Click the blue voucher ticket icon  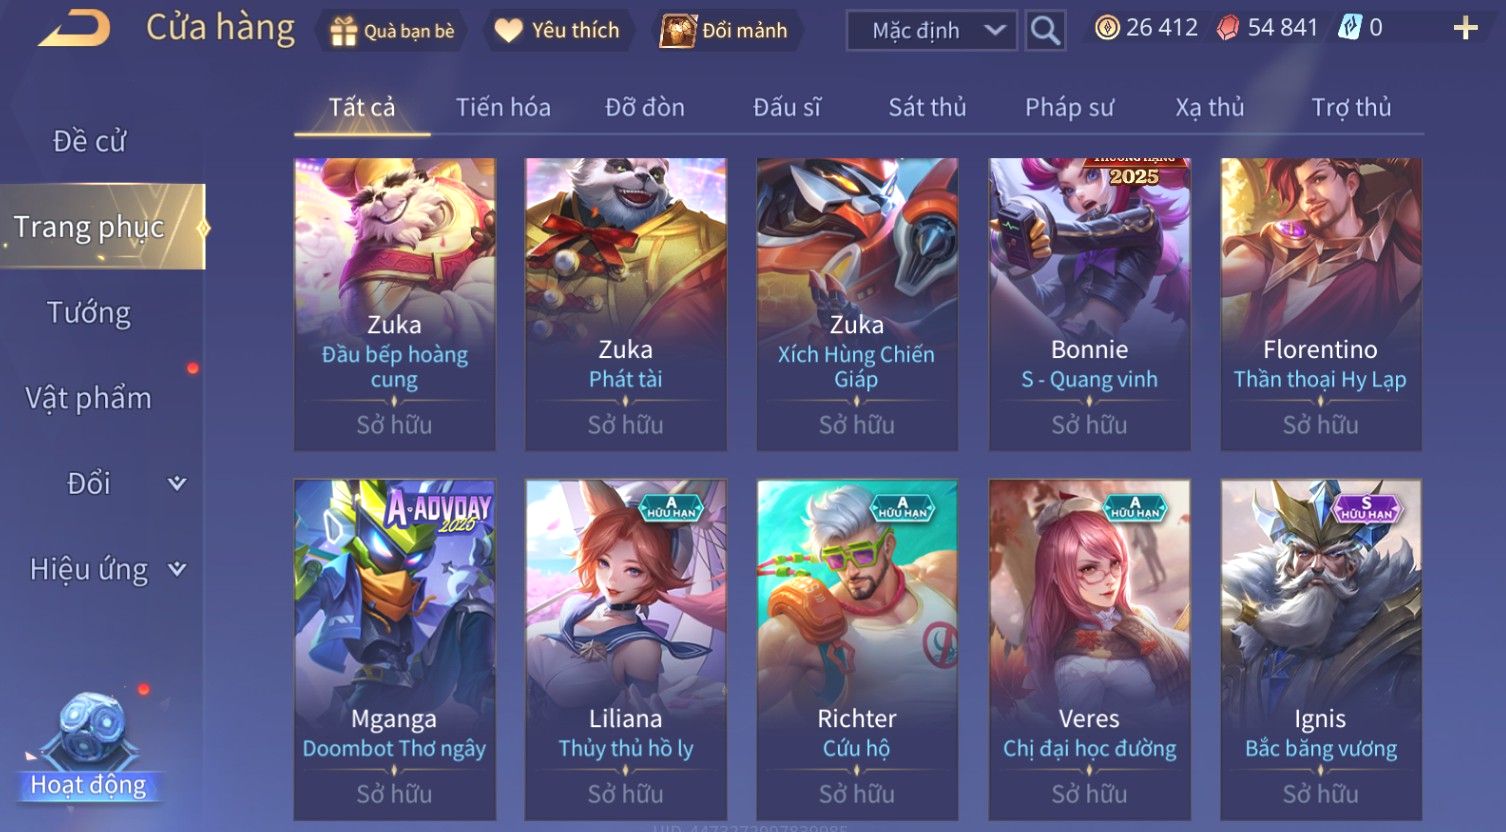(x=1350, y=28)
